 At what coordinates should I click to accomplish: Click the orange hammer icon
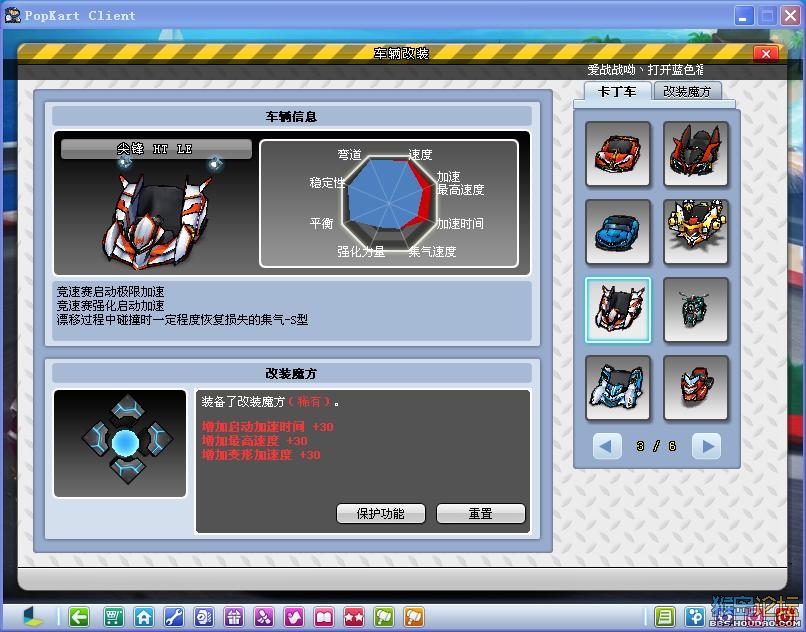414,617
